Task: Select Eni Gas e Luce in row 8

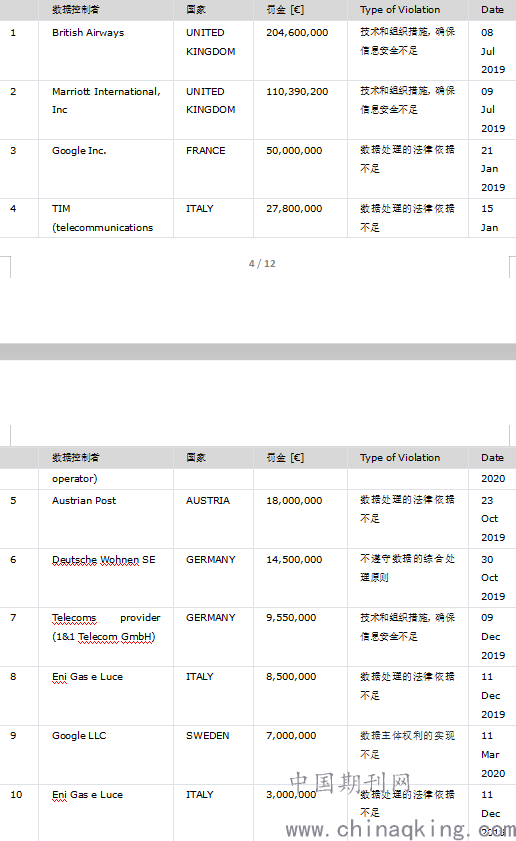Action: [x=87, y=676]
